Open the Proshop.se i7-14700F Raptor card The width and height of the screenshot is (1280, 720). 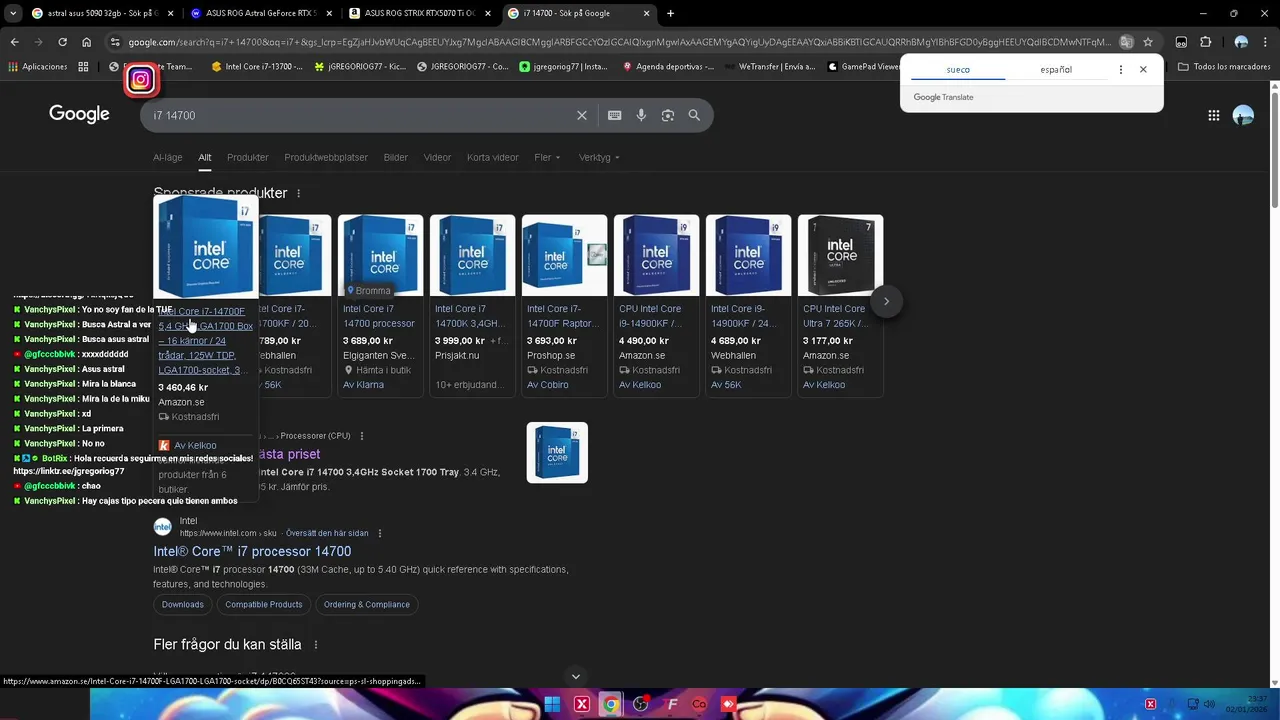pyautogui.click(x=564, y=305)
